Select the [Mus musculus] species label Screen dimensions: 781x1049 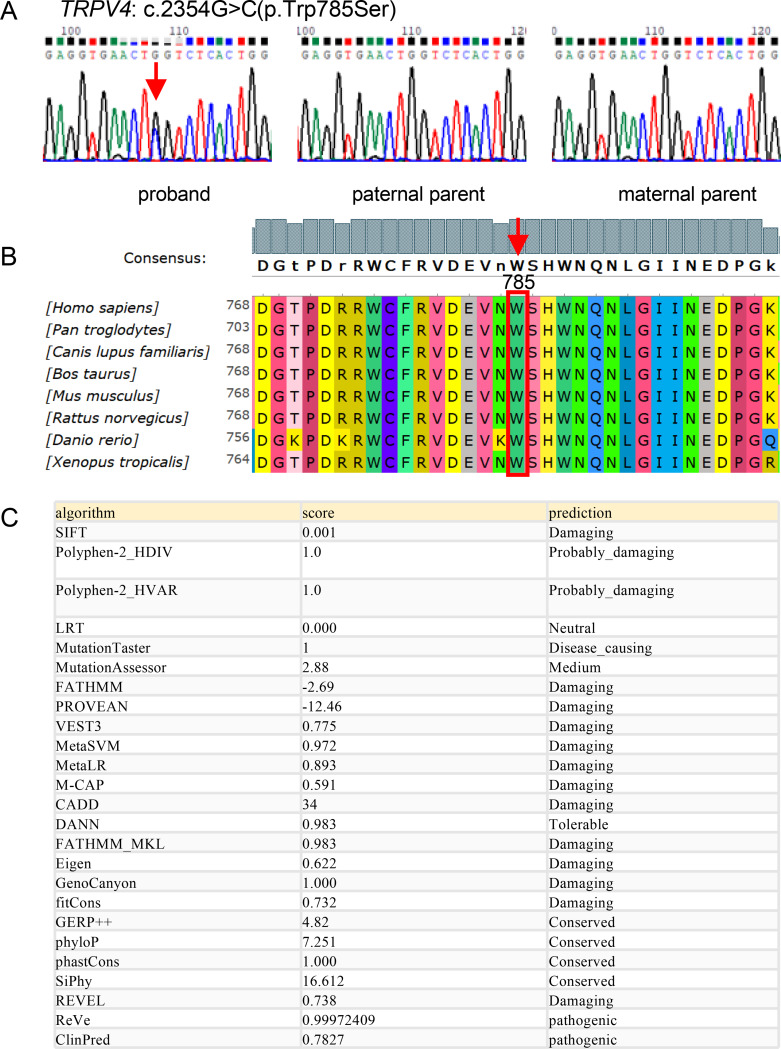[x=102, y=396]
